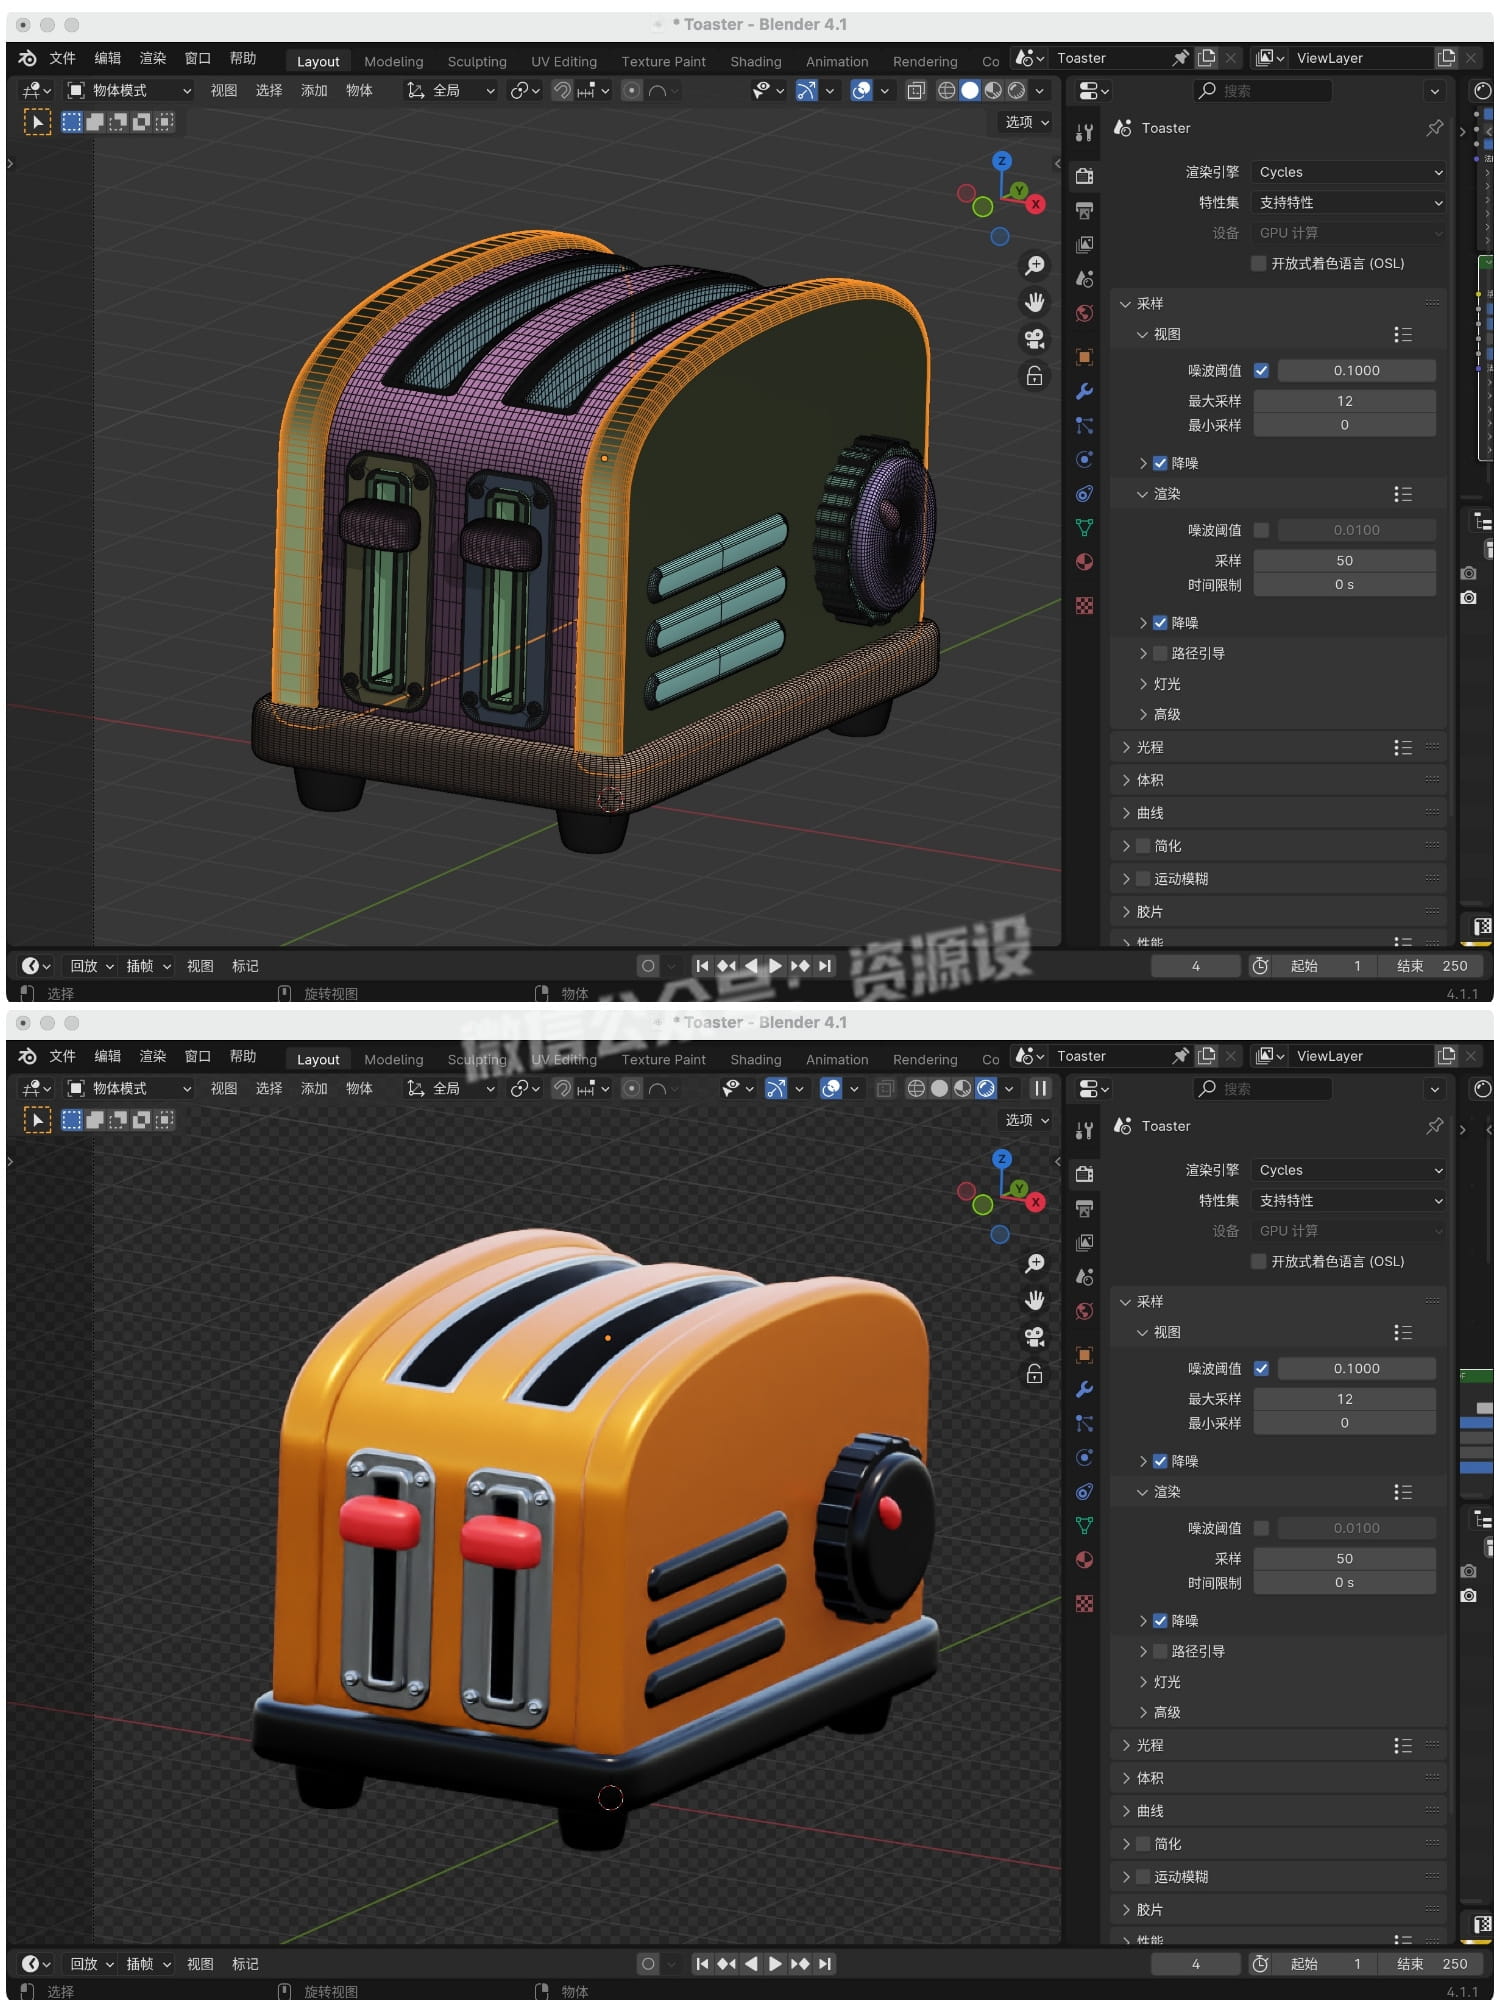
Task: Enable 运动模糊 checkbox in wireframe-view window
Action: 1143,879
